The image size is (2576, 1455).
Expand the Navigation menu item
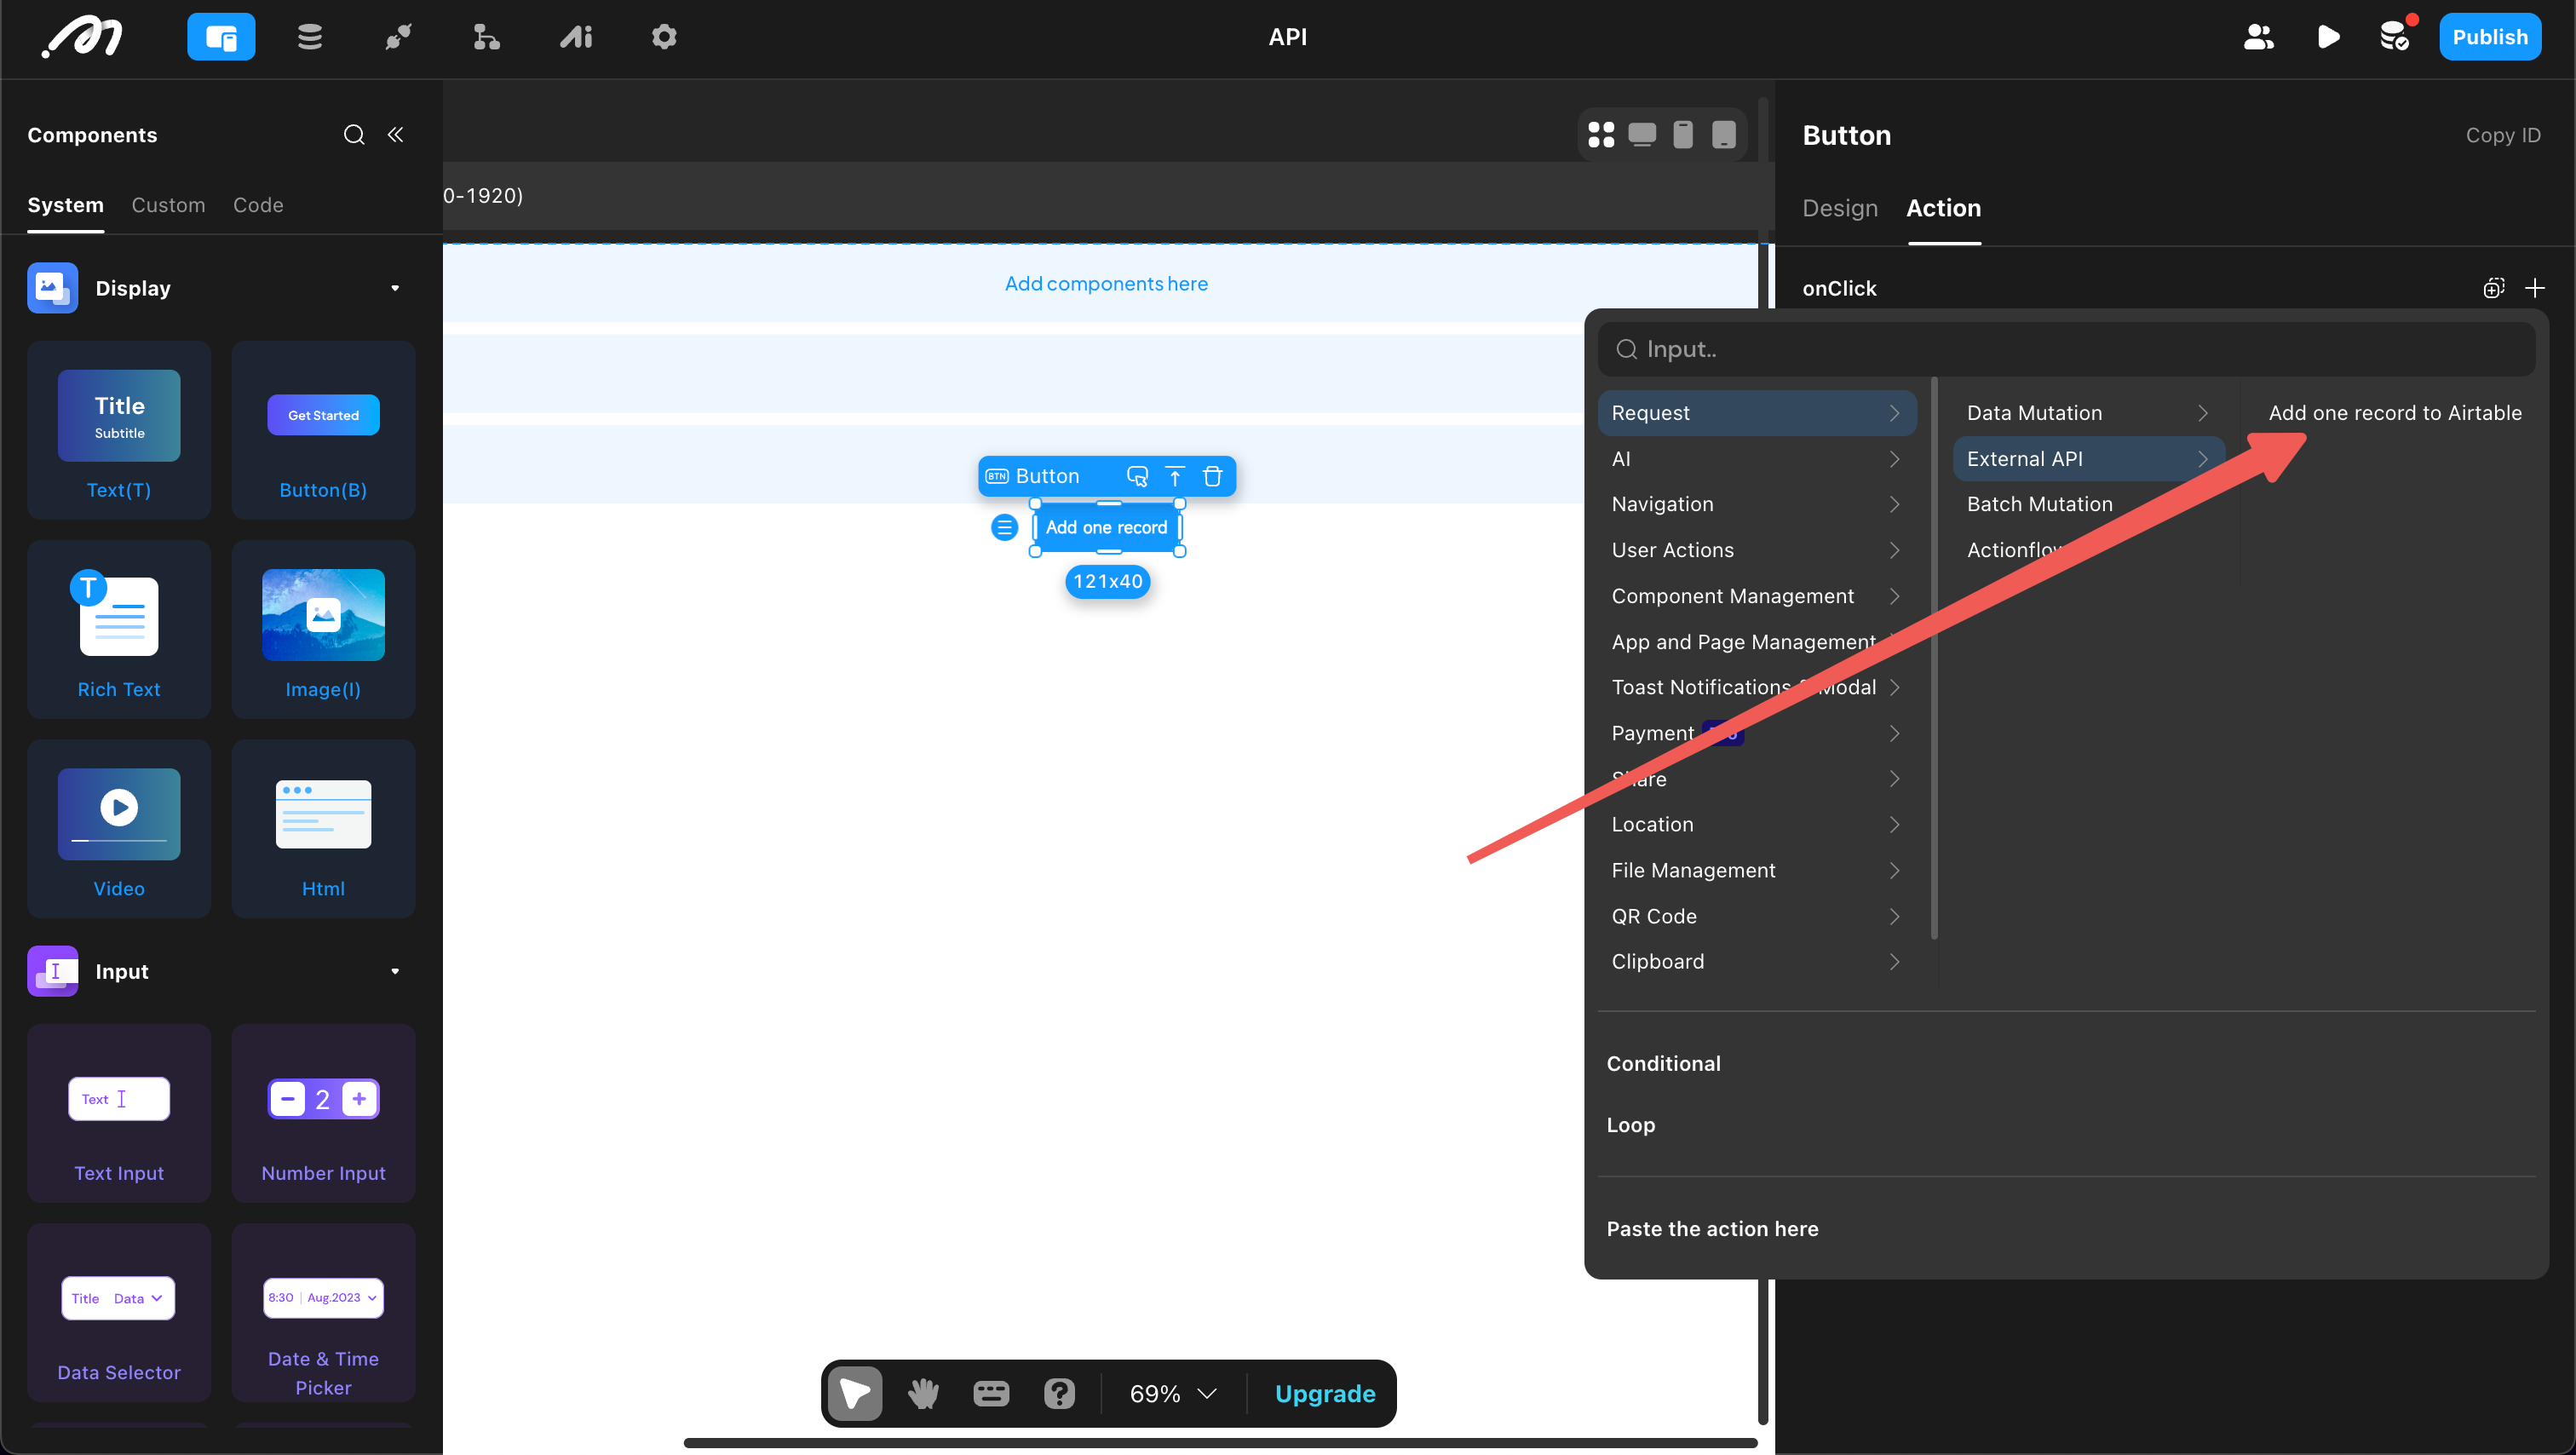1756,504
